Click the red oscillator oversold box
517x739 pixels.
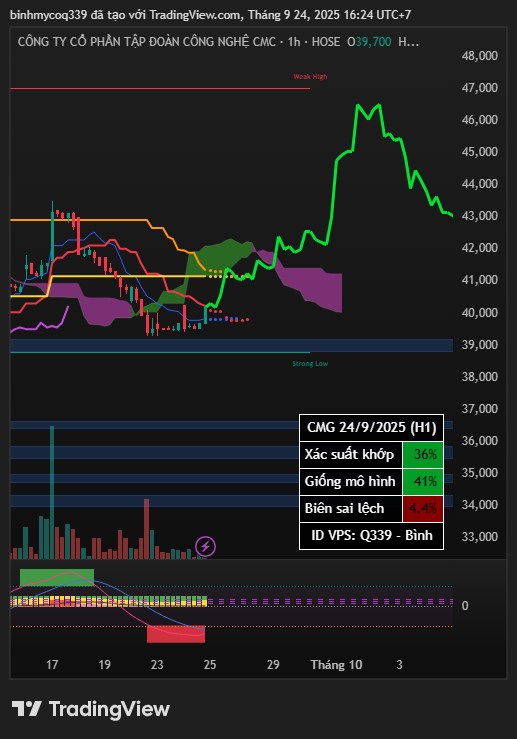click(176, 634)
